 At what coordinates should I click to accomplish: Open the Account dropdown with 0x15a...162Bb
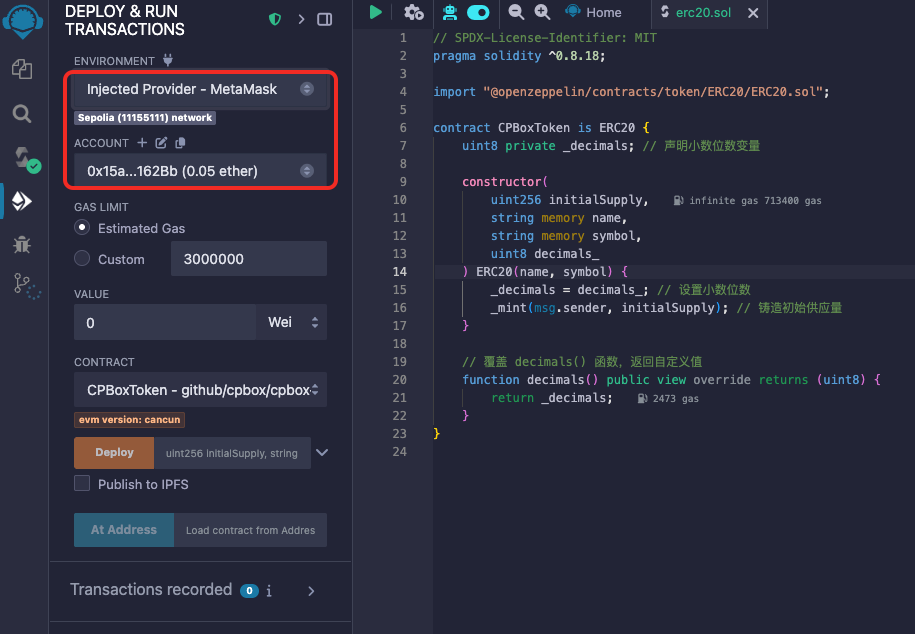click(x=200, y=170)
